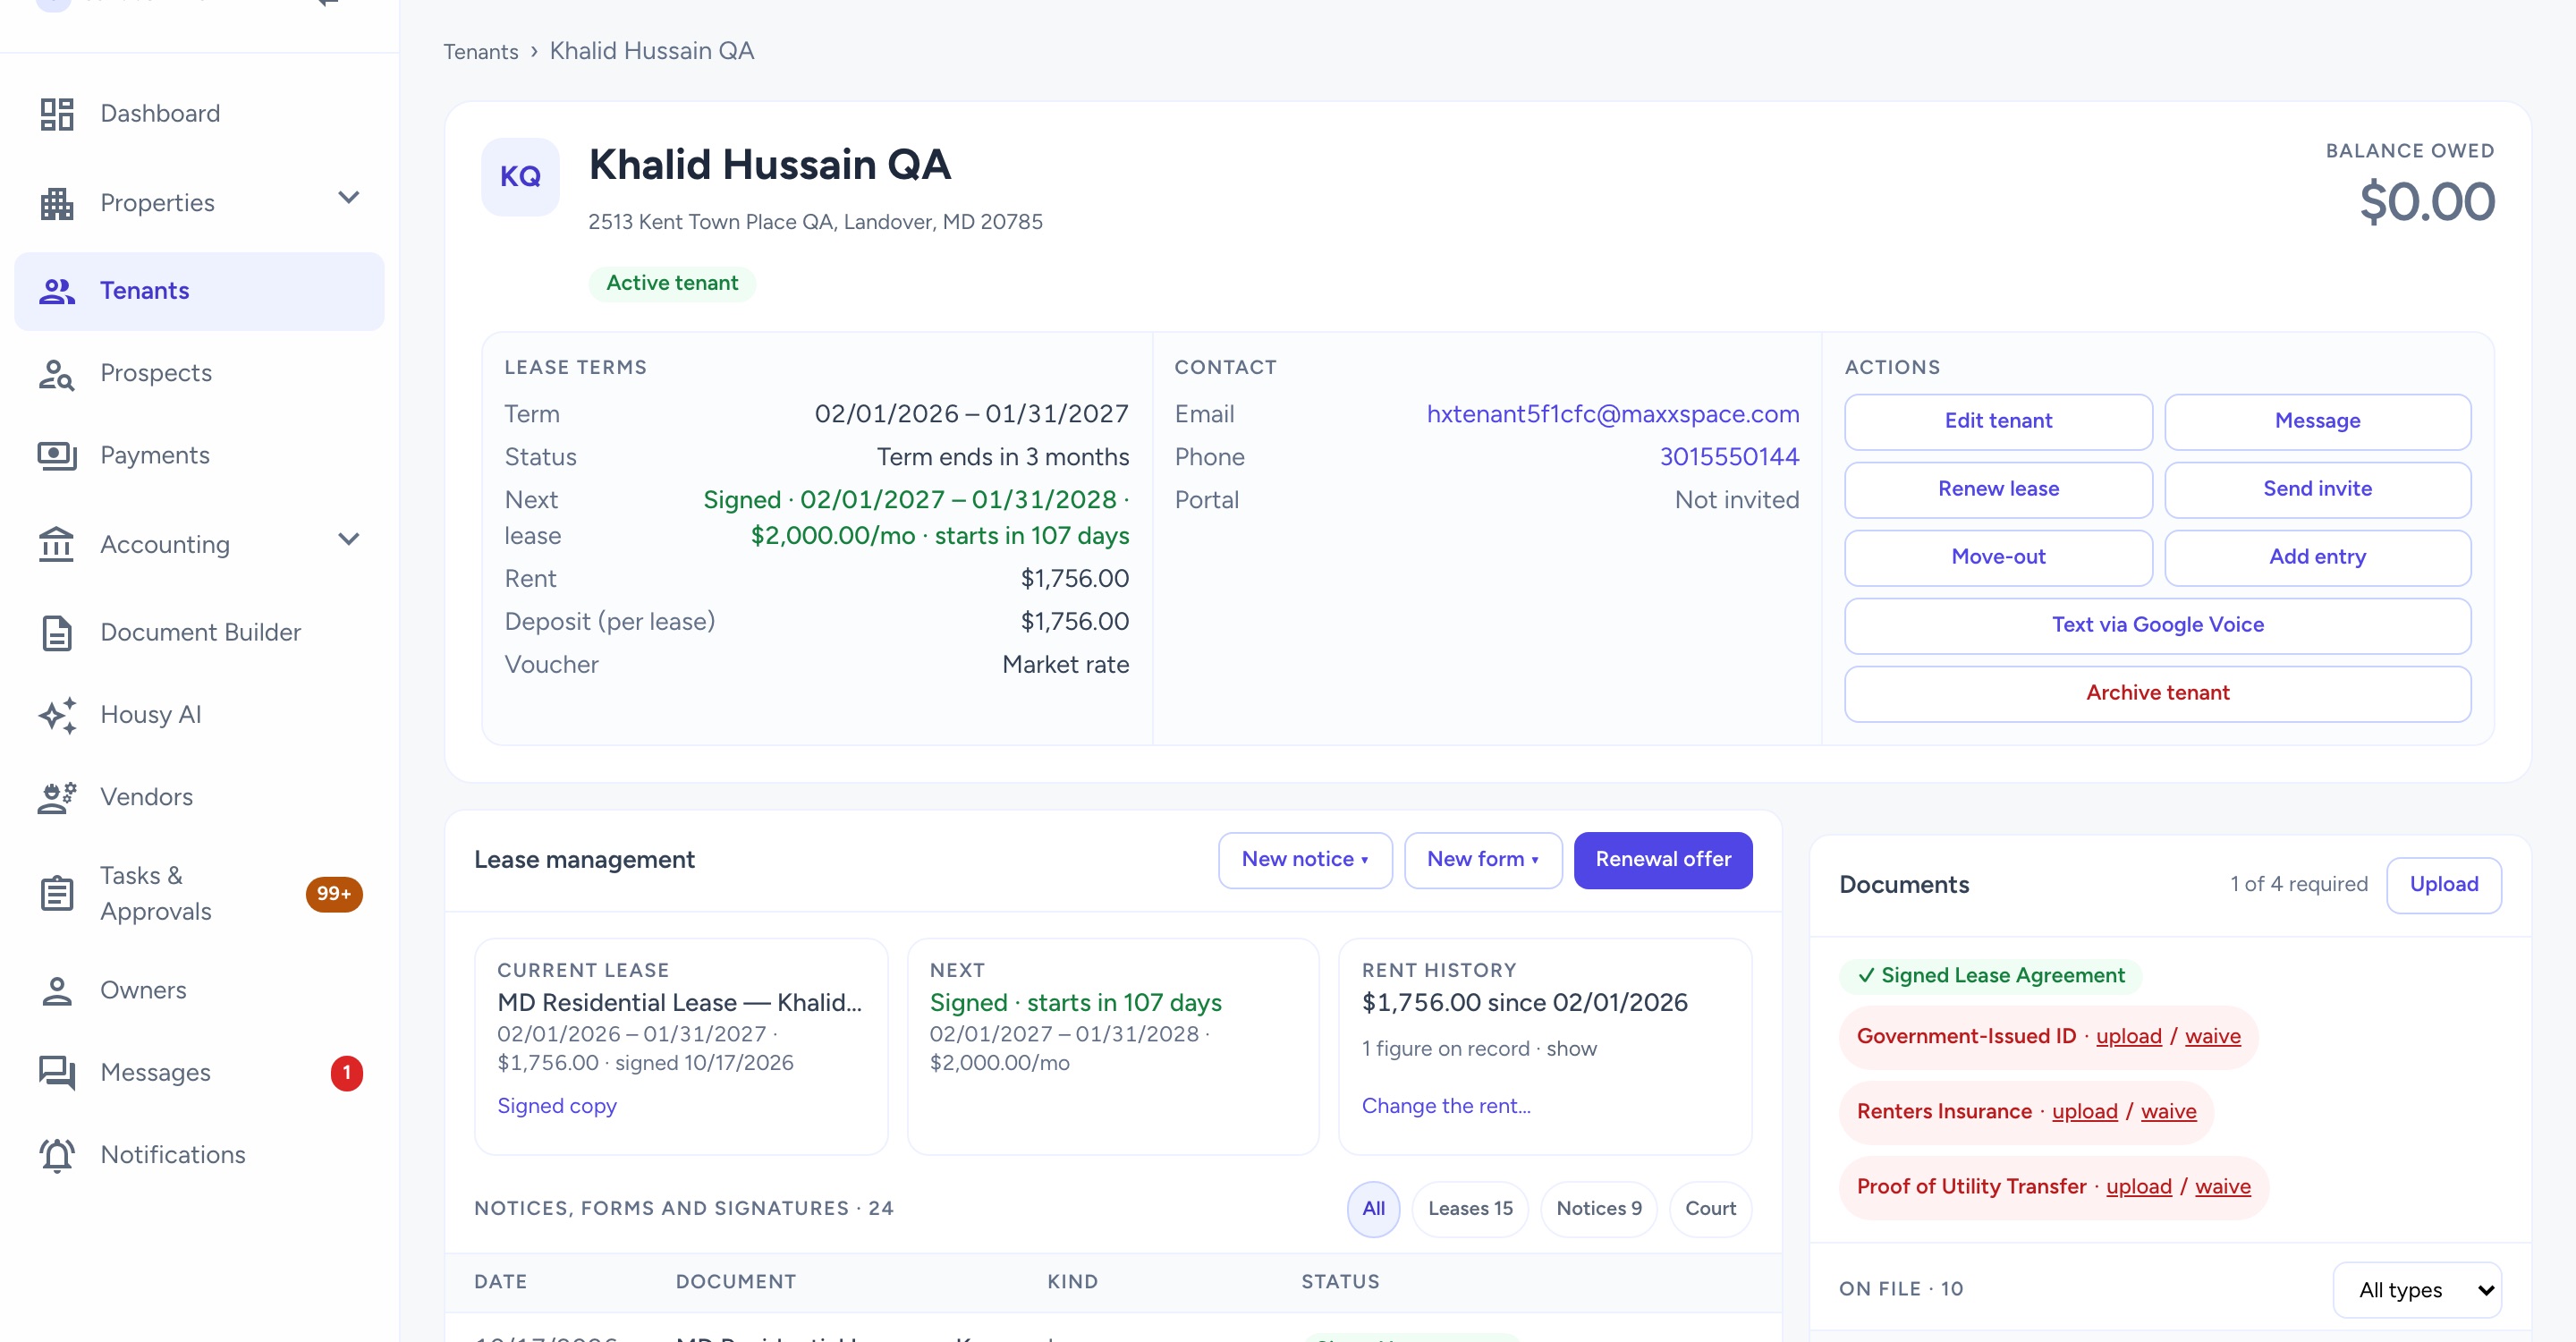Click the Document Builder file icon

(x=57, y=633)
